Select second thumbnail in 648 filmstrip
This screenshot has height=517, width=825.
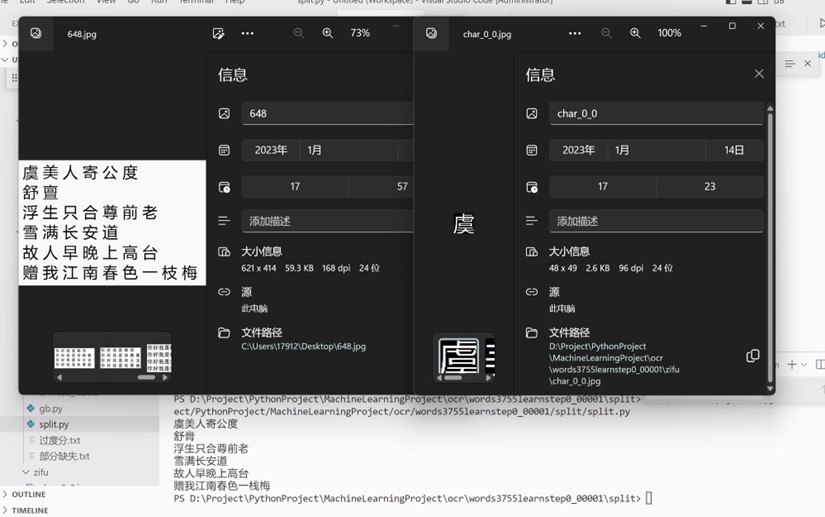pyautogui.click(x=120, y=358)
